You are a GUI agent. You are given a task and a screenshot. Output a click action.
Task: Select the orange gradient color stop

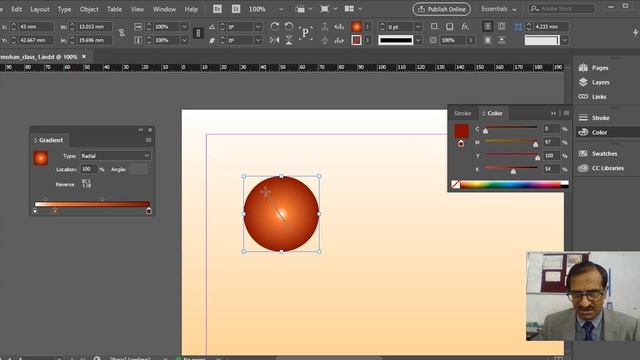point(55,211)
